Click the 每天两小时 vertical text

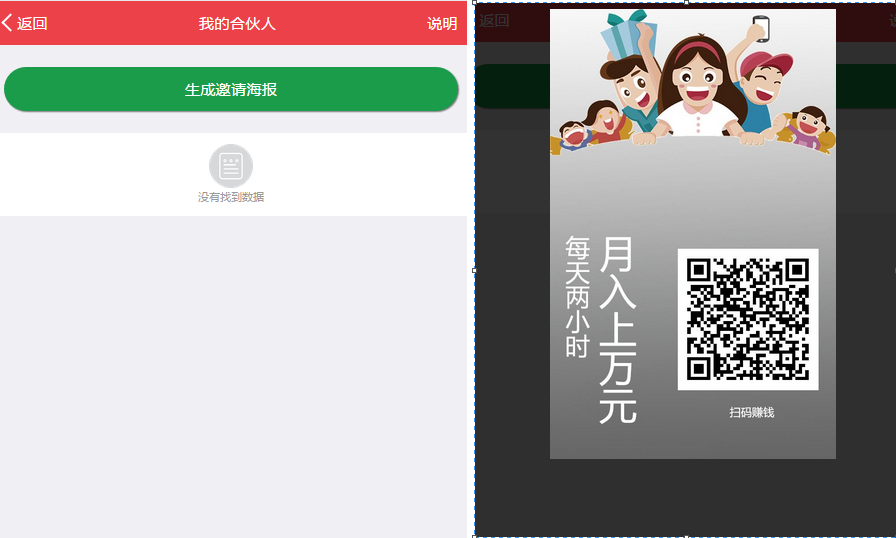tap(577, 297)
